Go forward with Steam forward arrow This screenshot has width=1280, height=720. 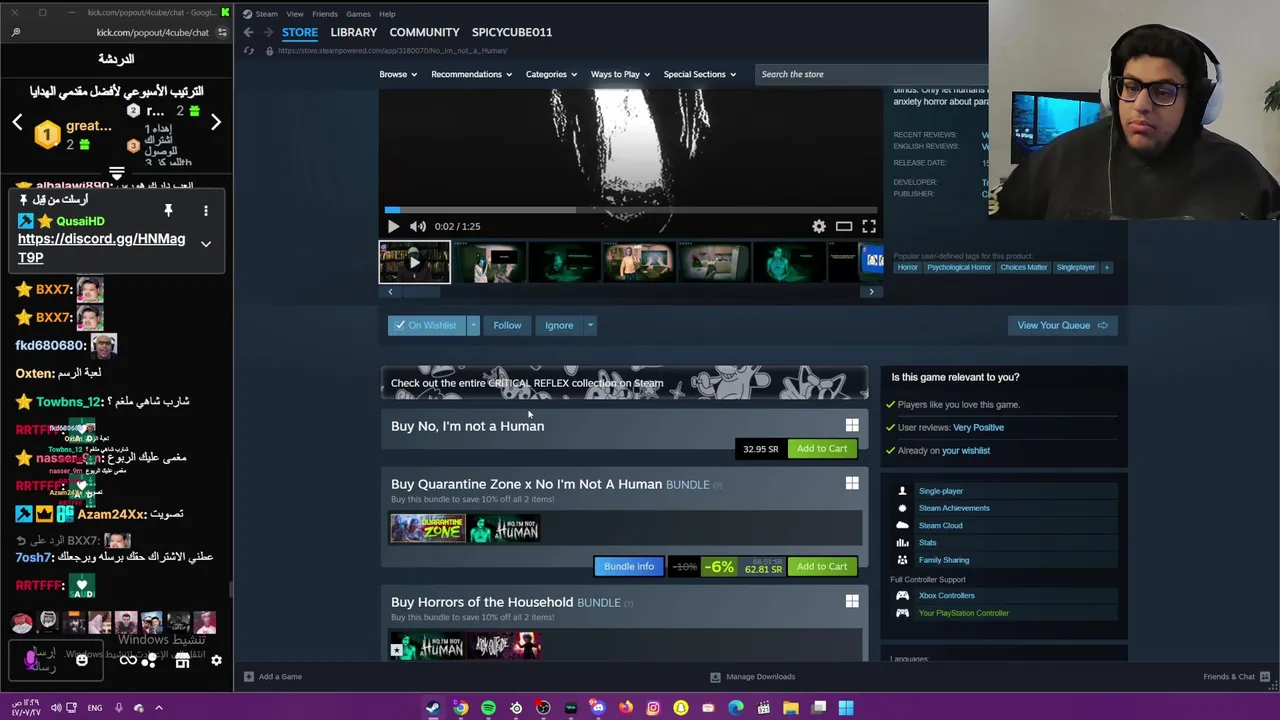[266, 32]
